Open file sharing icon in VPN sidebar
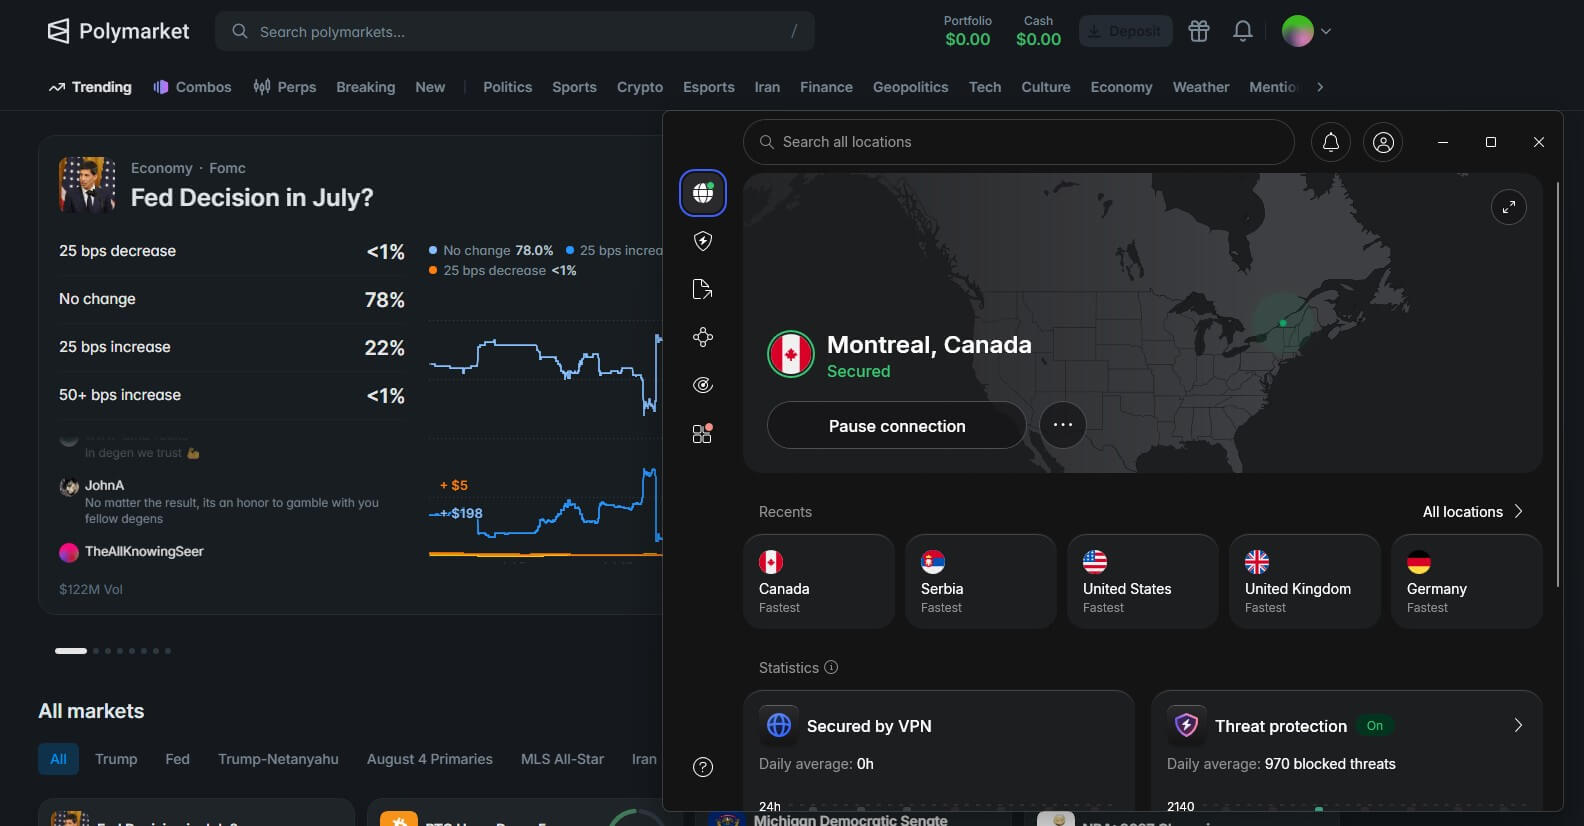The image size is (1584, 826). pyautogui.click(x=703, y=289)
